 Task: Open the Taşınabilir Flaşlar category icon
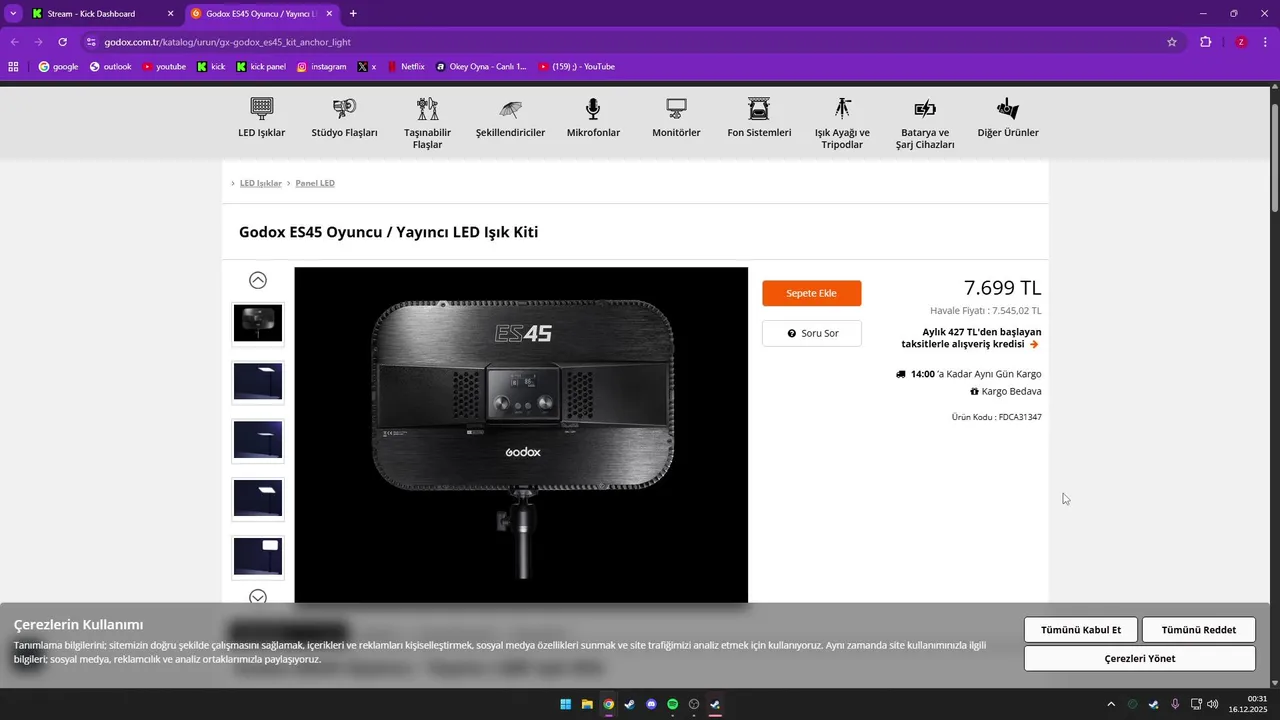428,108
